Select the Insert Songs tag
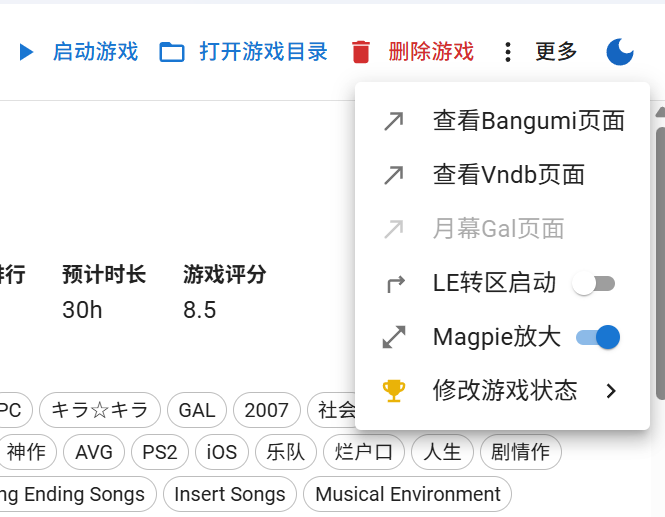 [229, 494]
